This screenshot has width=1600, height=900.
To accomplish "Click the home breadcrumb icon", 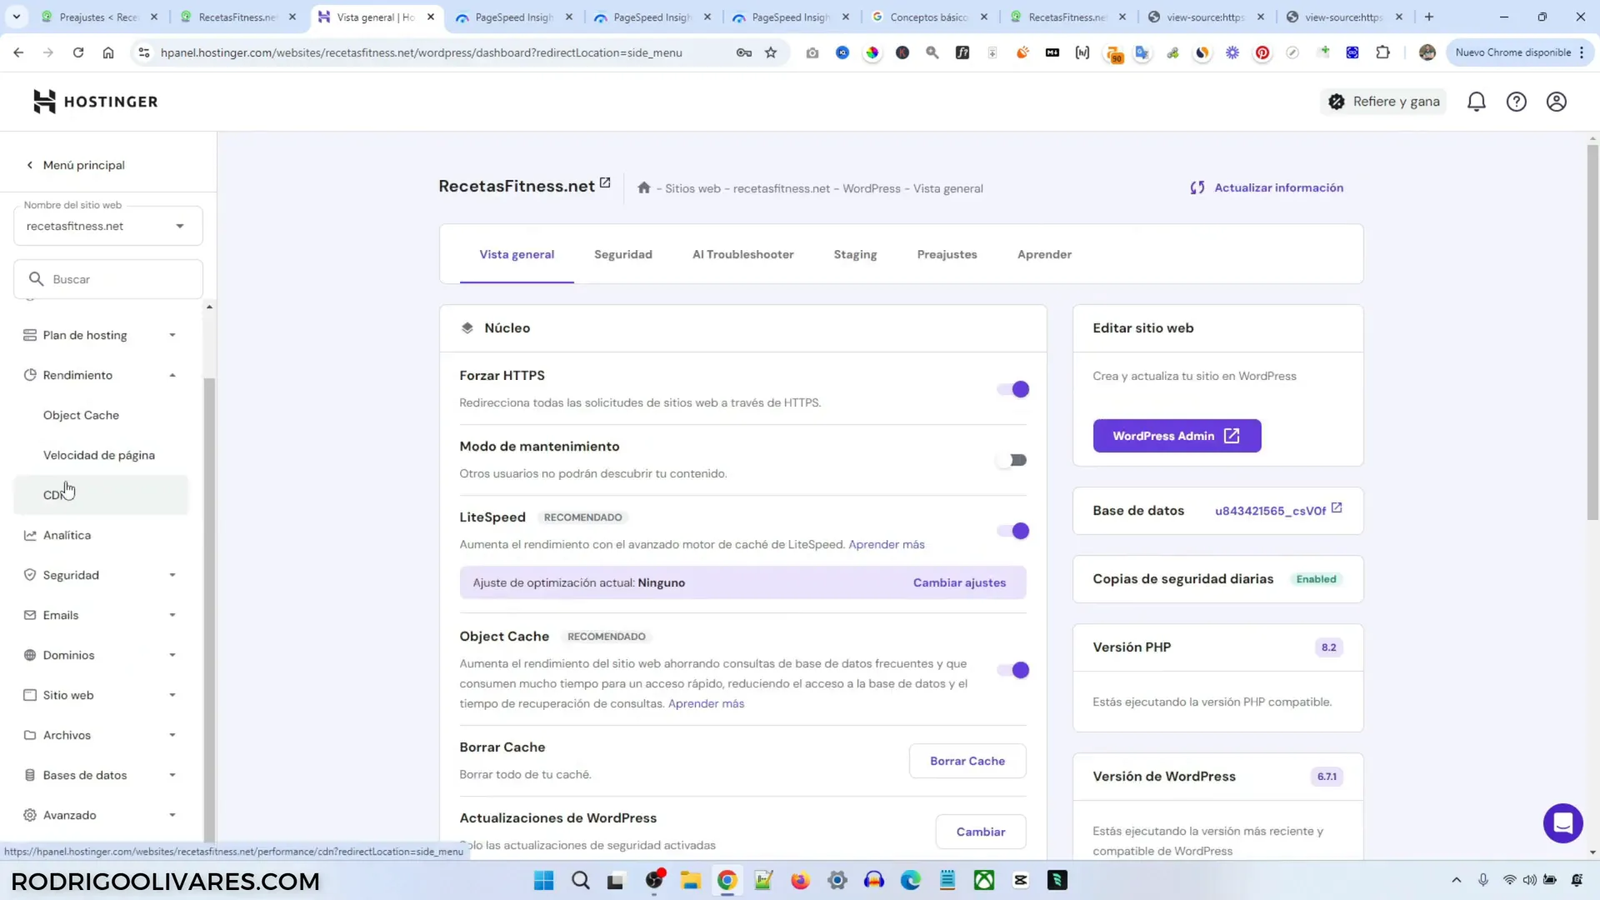I will tap(645, 187).
